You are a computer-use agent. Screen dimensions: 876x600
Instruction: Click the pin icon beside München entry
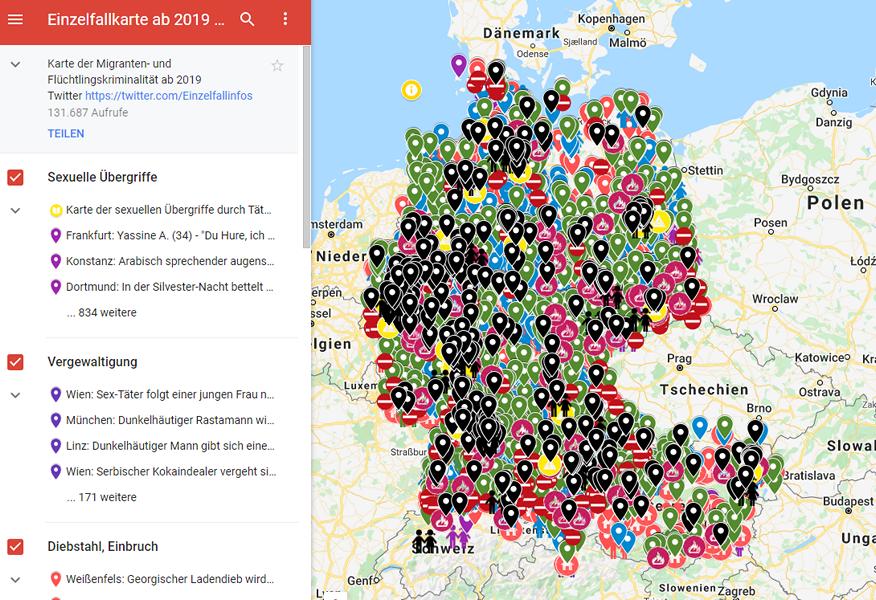coord(55,420)
